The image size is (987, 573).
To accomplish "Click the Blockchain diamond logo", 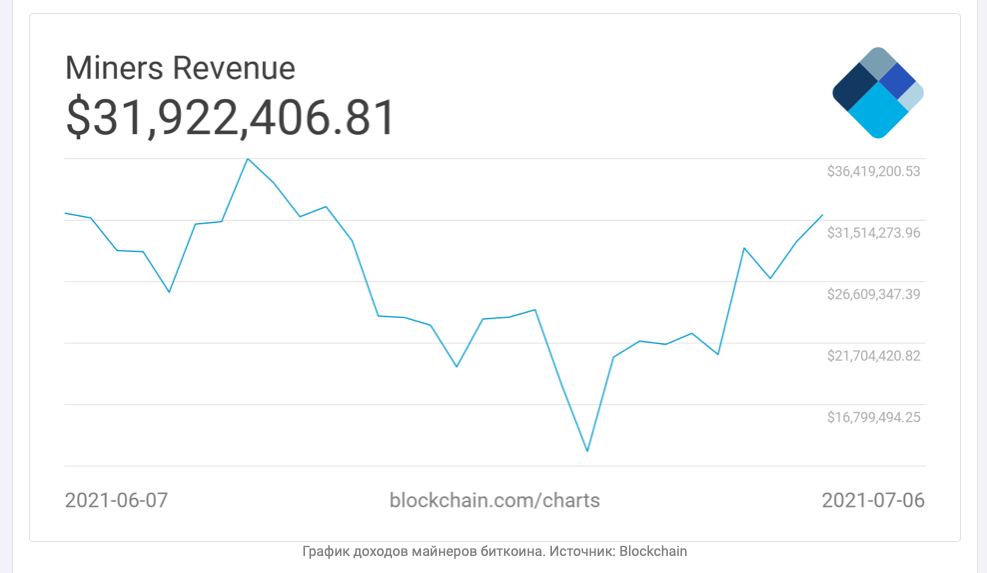I will click(877, 93).
